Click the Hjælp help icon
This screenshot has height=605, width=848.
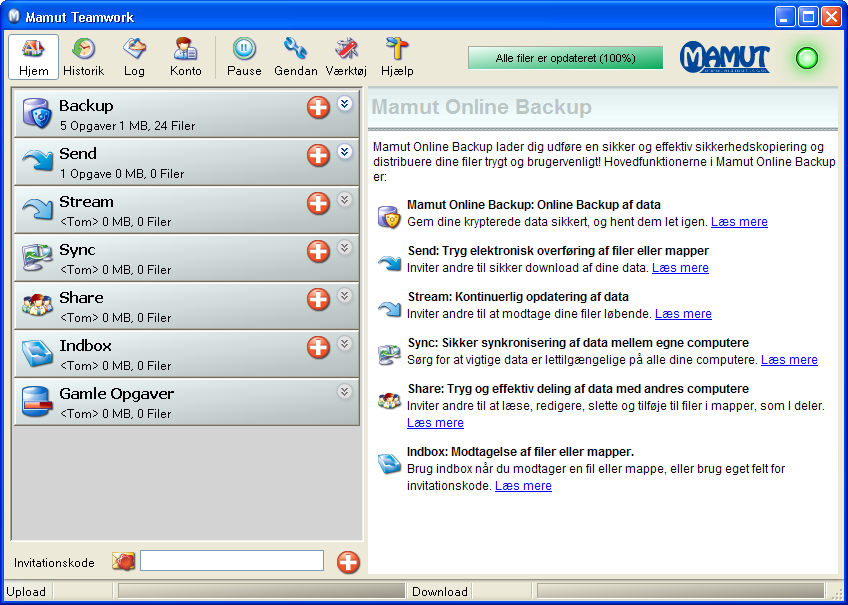397,57
